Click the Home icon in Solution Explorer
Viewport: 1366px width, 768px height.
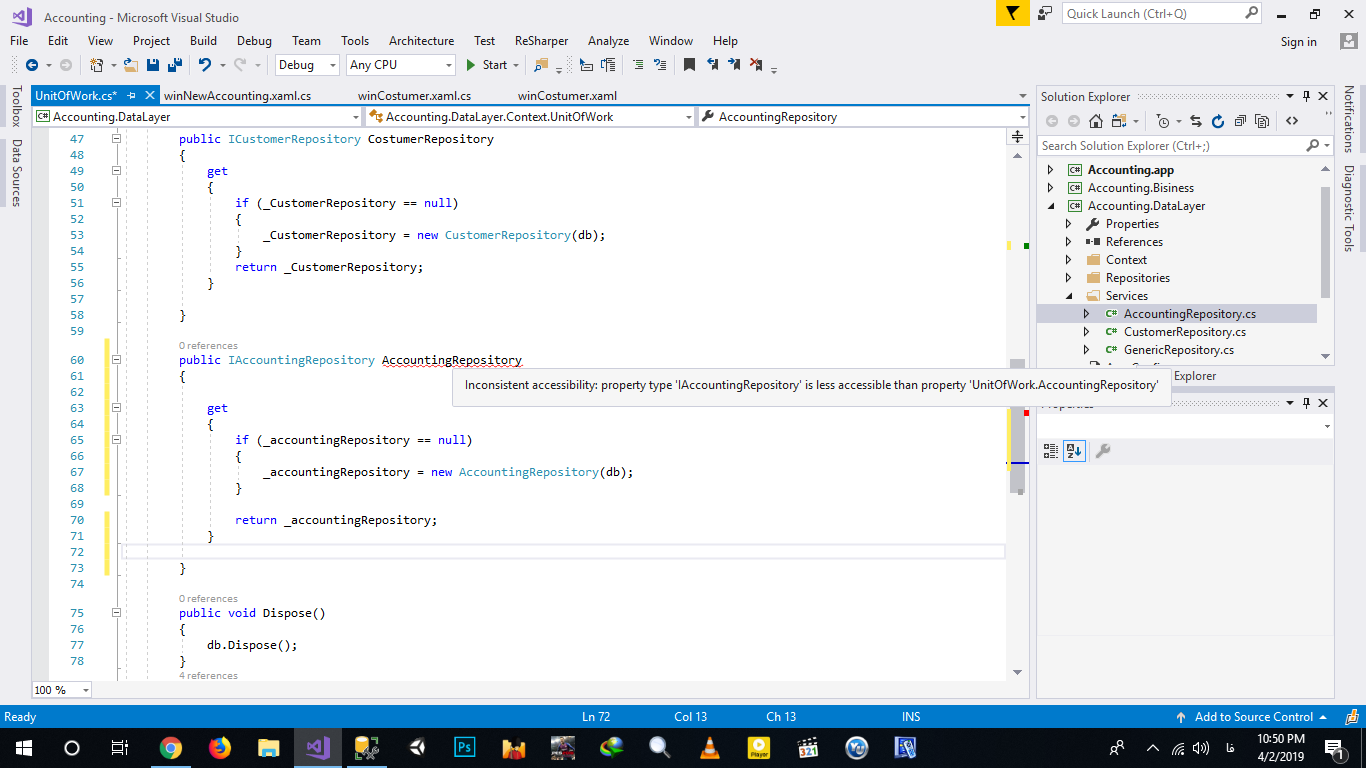point(1096,121)
